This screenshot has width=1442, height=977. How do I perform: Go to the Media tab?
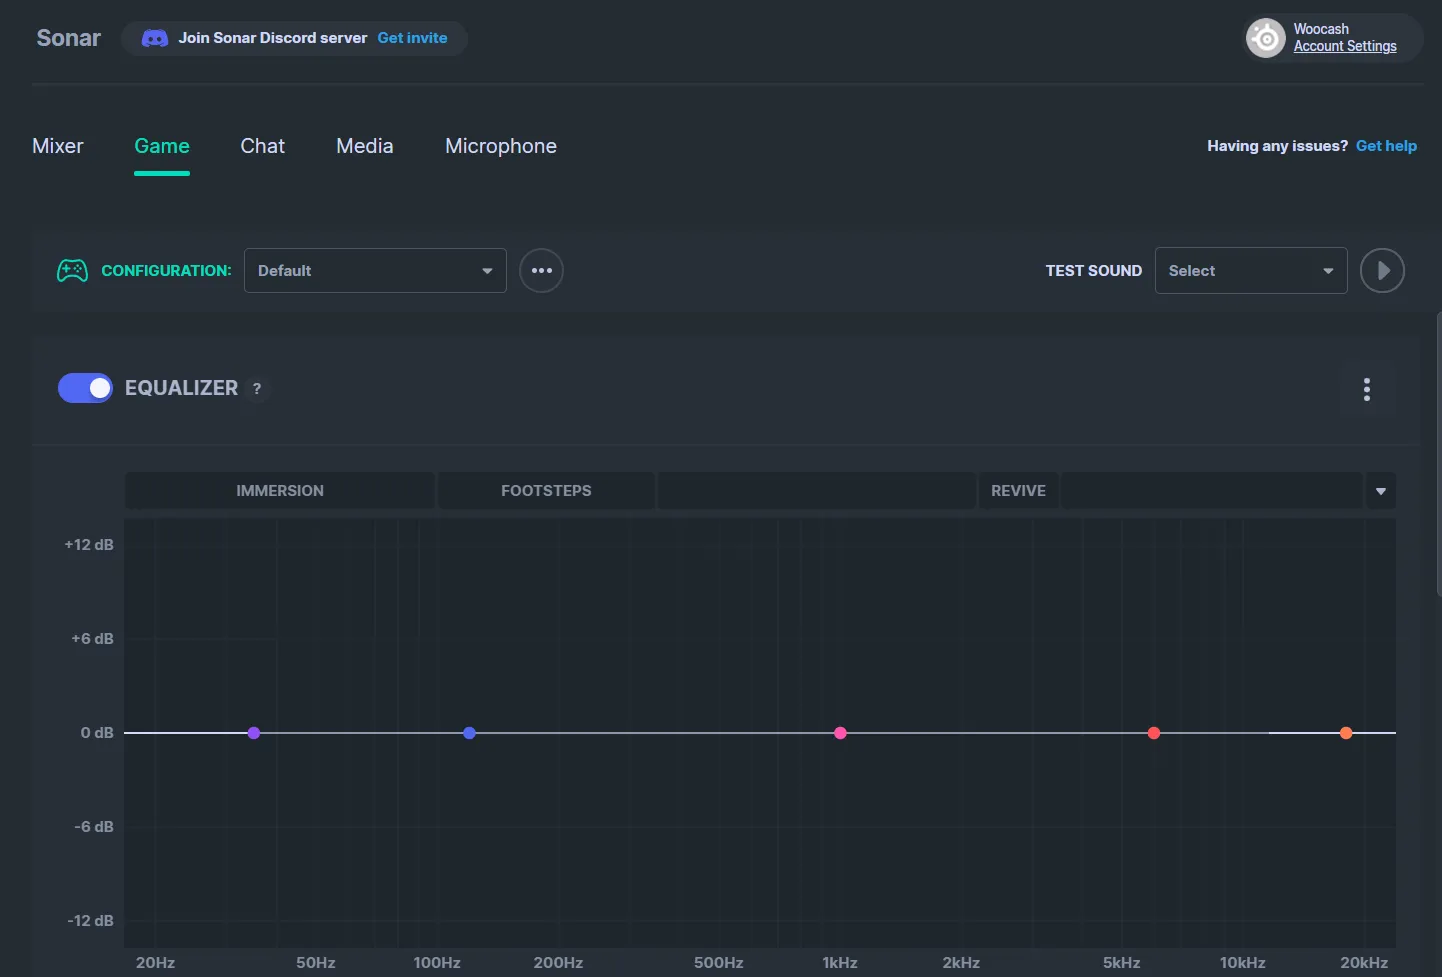pos(365,146)
